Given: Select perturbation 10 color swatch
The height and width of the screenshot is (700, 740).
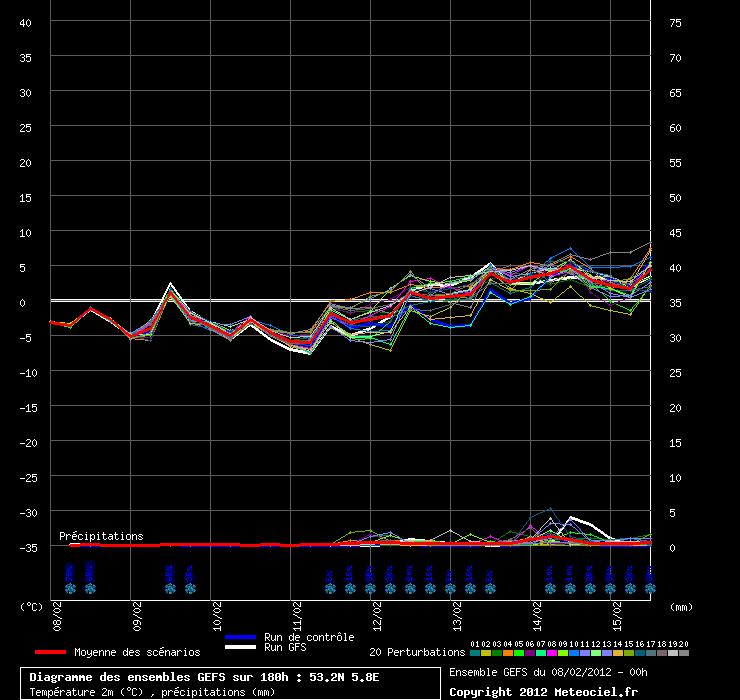Looking at the screenshot, I should tap(574, 653).
